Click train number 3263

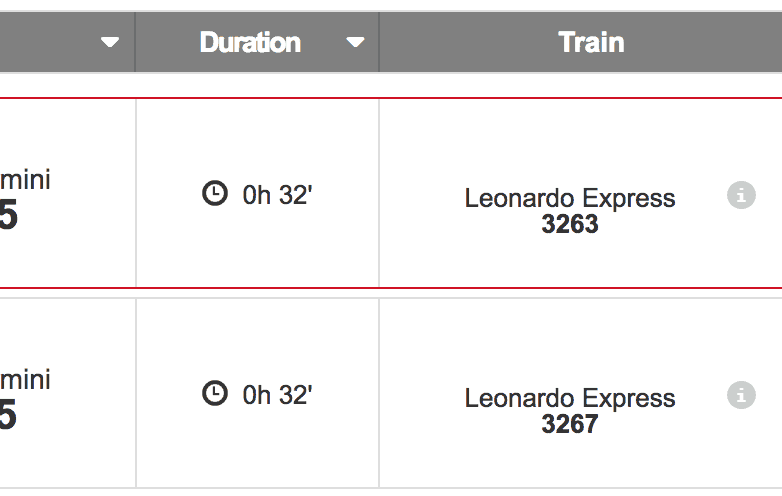pyautogui.click(x=570, y=224)
